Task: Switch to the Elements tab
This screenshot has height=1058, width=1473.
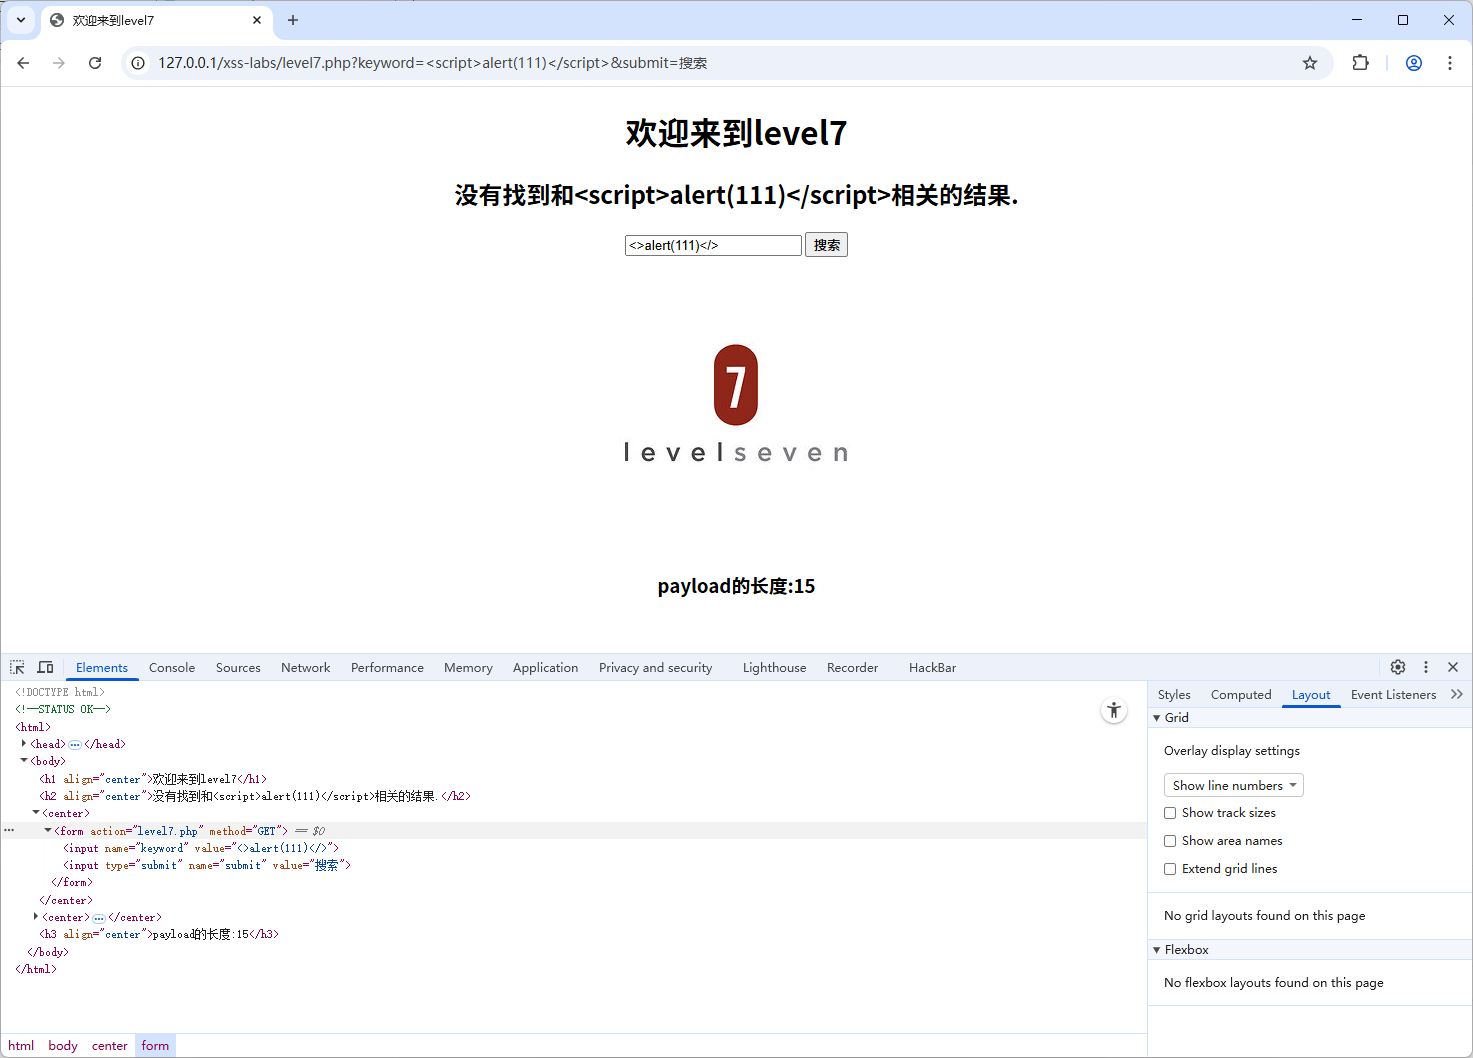Action: (x=102, y=668)
